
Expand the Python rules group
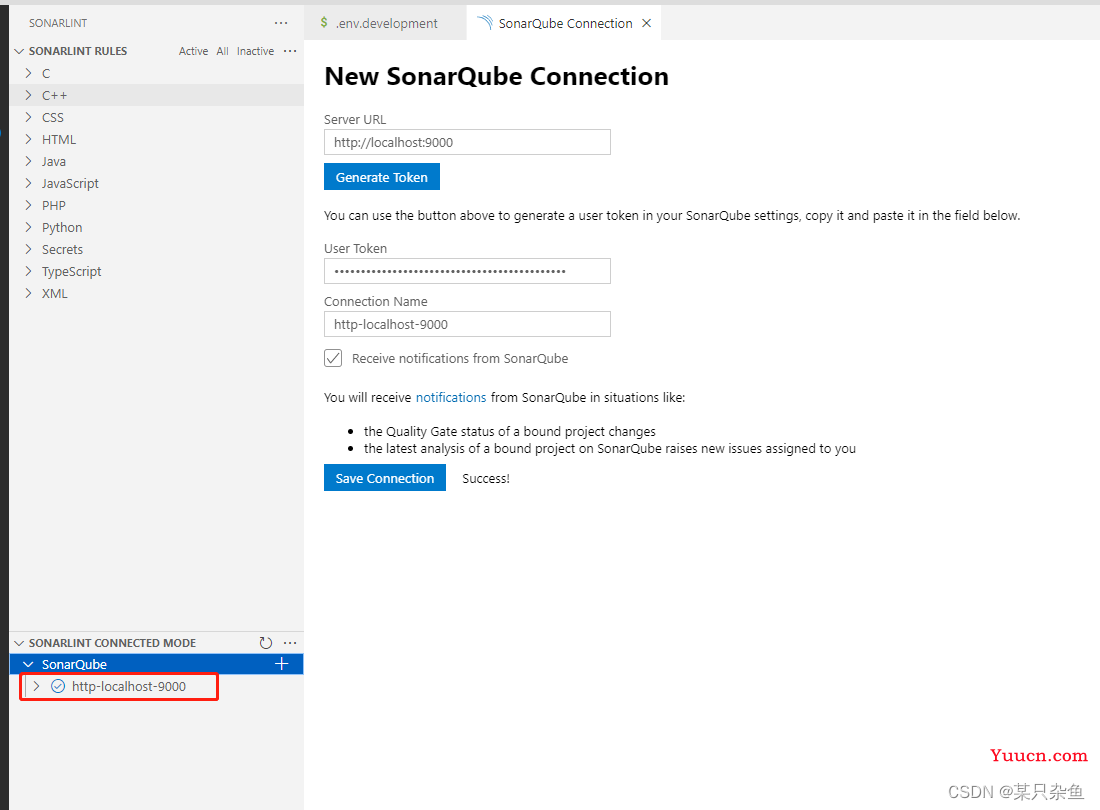pos(28,227)
